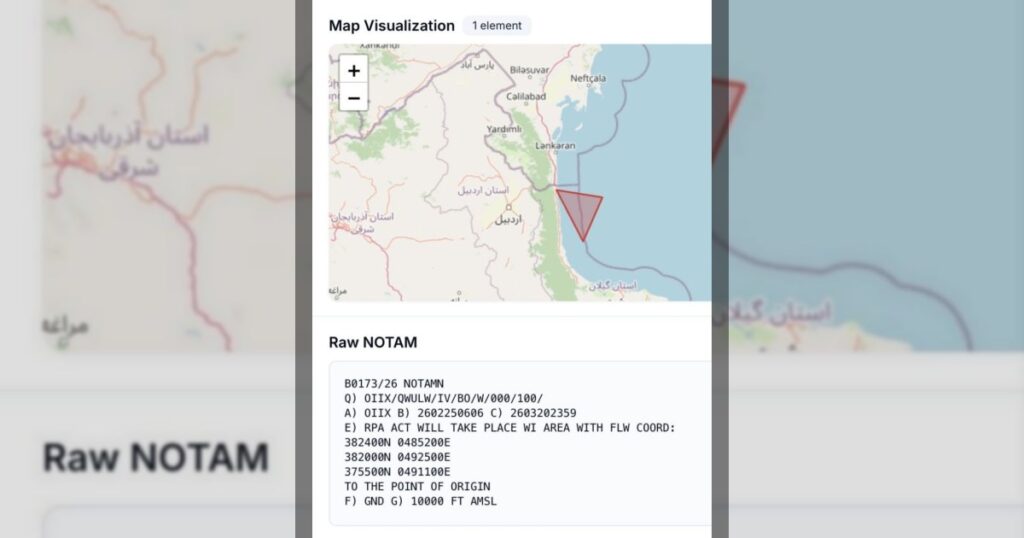Click the "1 element" badge

point(496,26)
